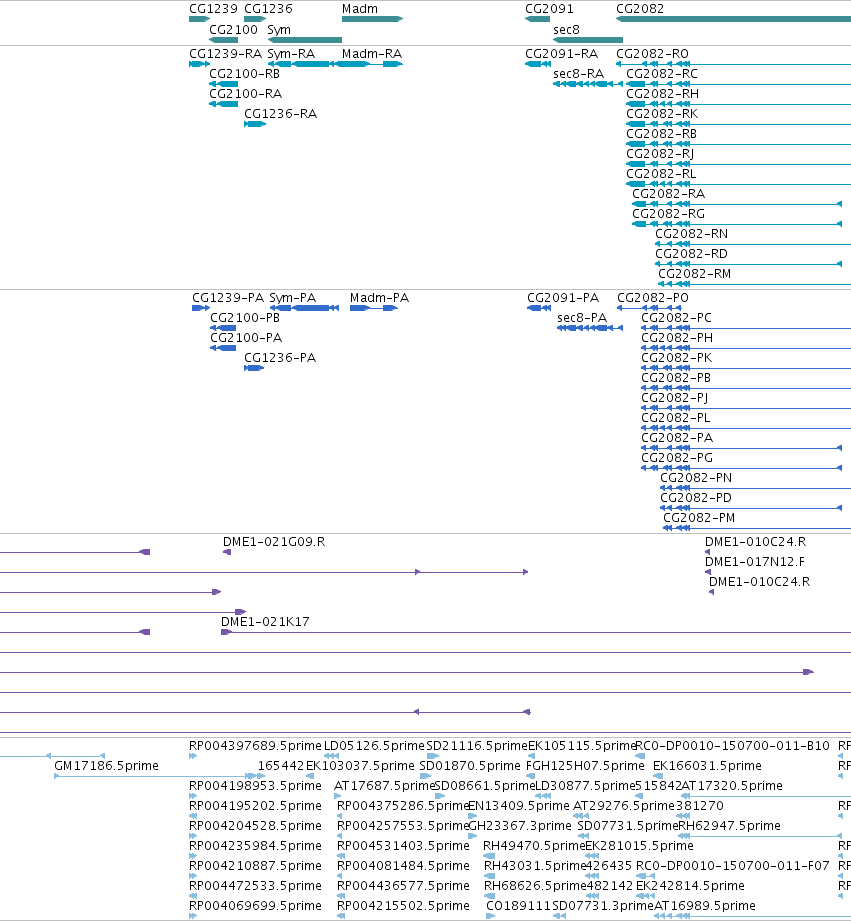Select the CG1236 gene label
The width and height of the screenshot is (851, 921).
[x=268, y=9]
